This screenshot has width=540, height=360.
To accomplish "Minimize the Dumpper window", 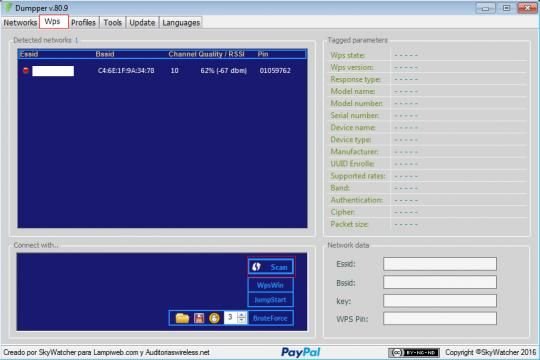I will (486, 8).
